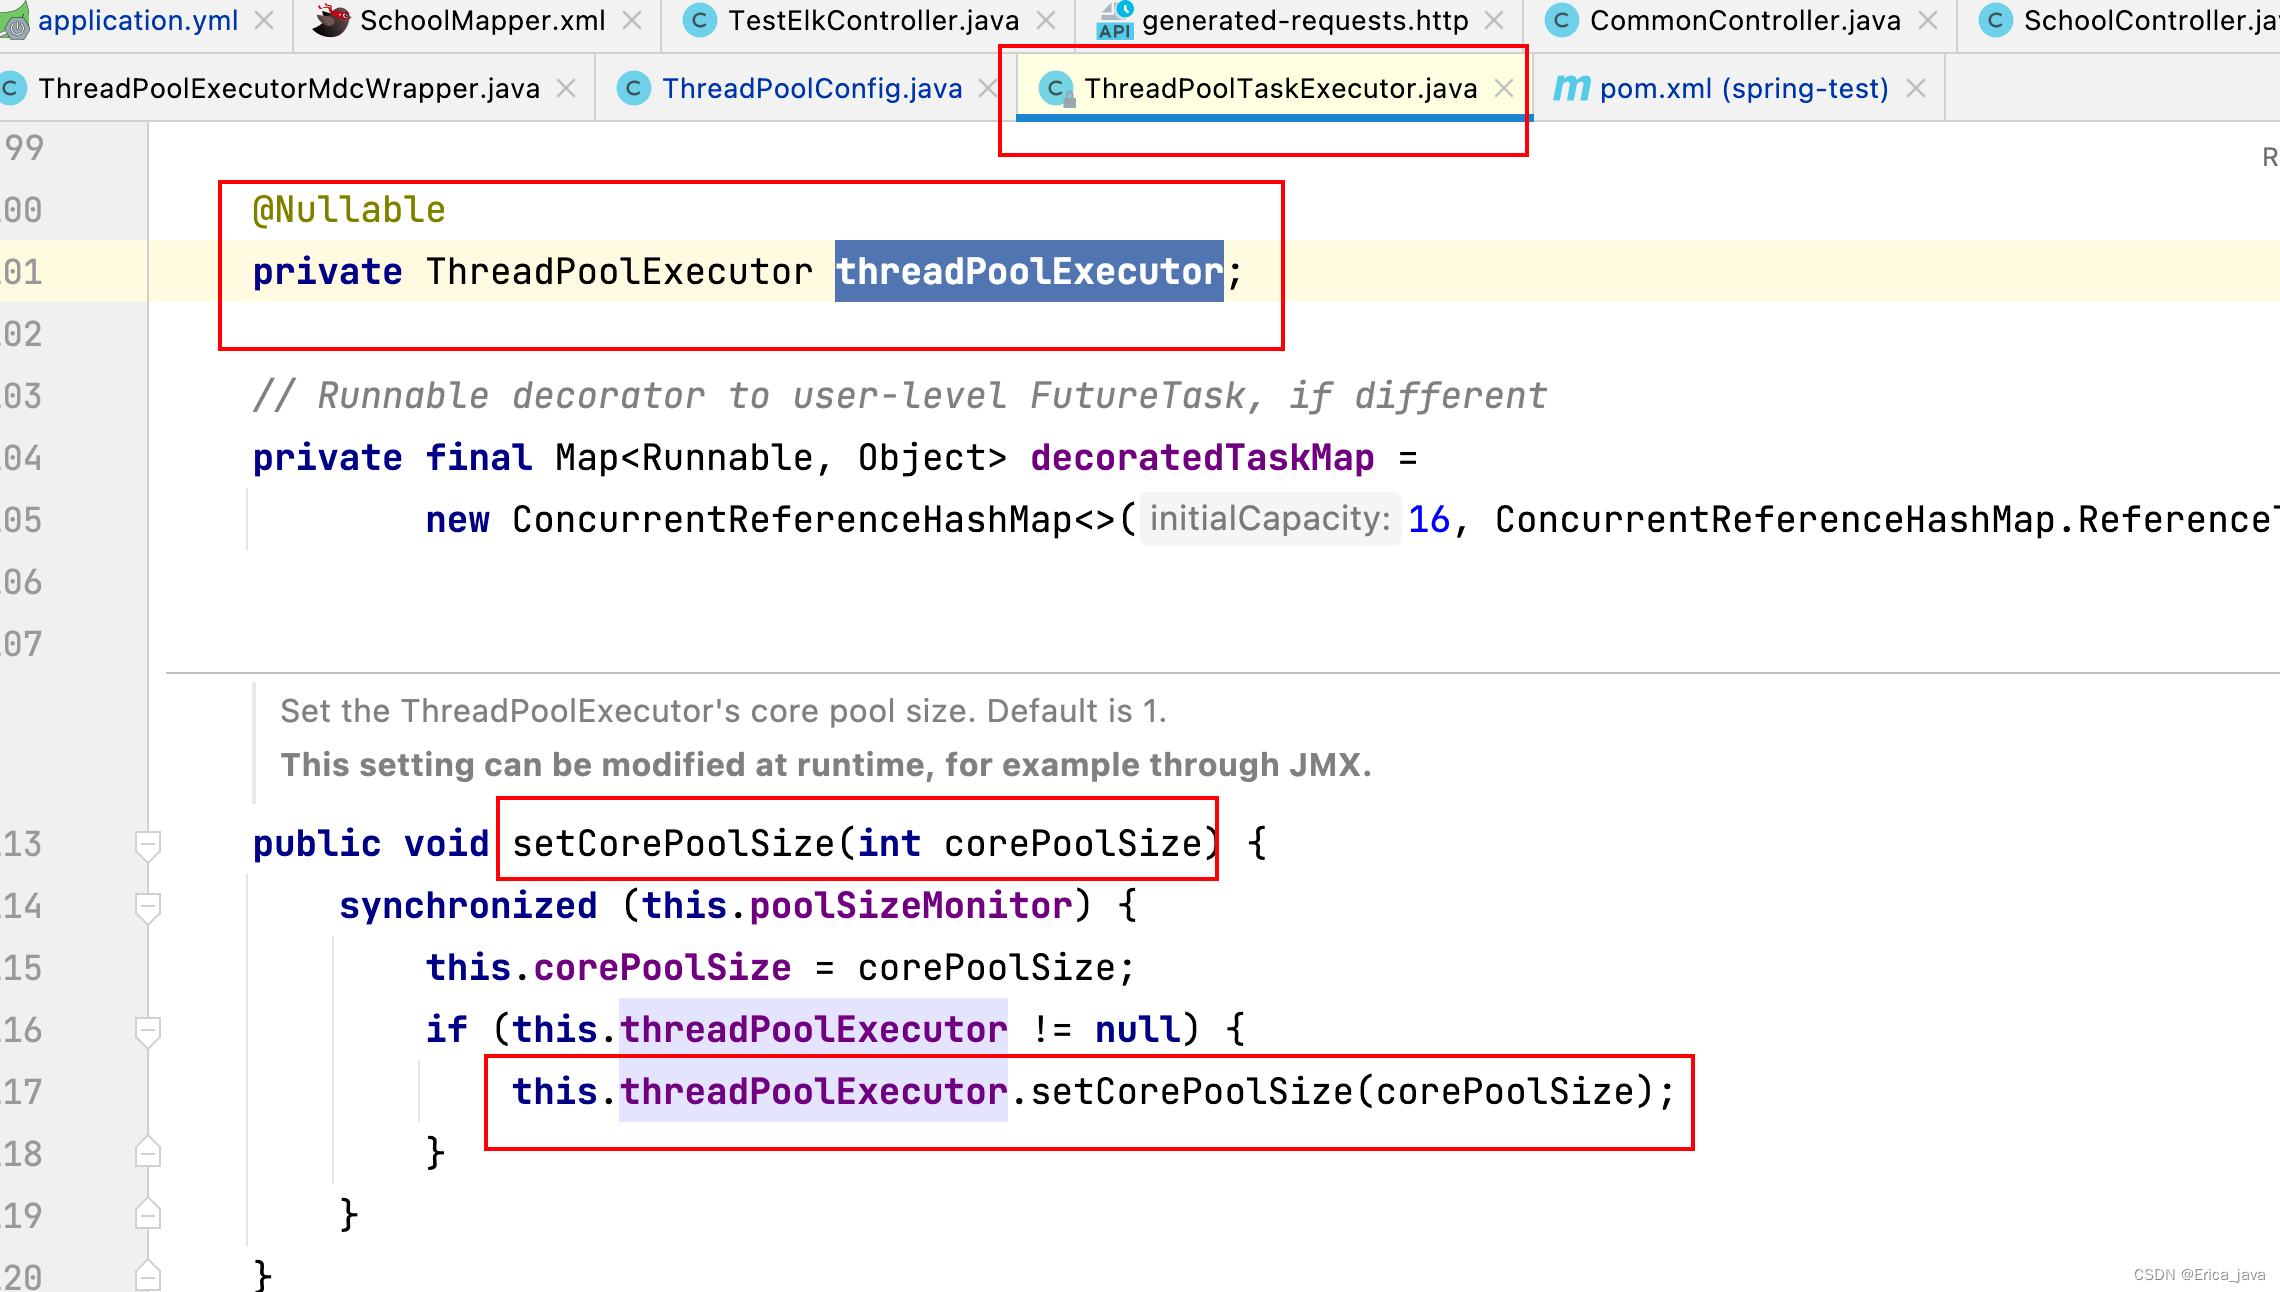Open the SchoolController.java tab
Screen dimensions: 2280x1292
(x=2150, y=20)
